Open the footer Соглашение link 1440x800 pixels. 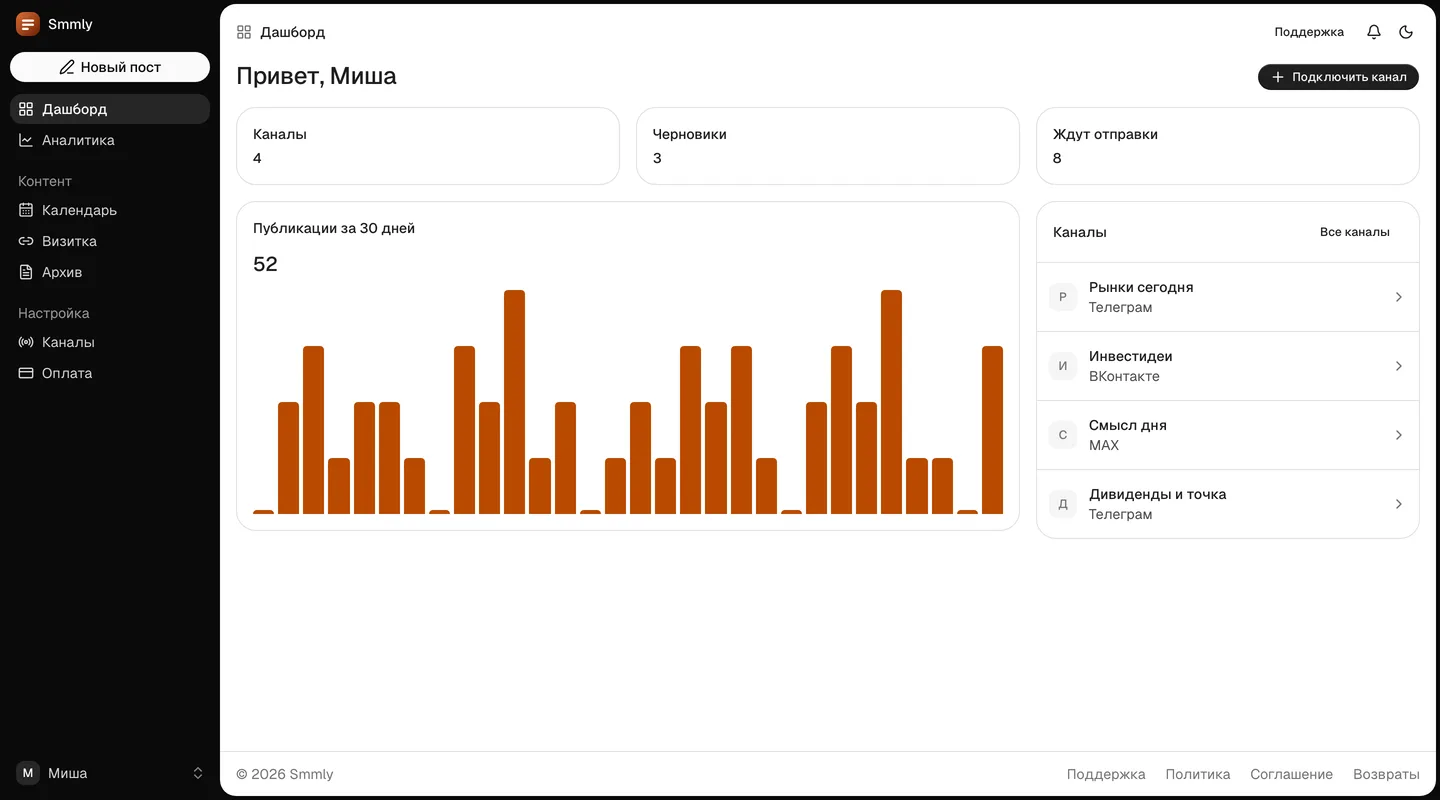pyautogui.click(x=1291, y=774)
